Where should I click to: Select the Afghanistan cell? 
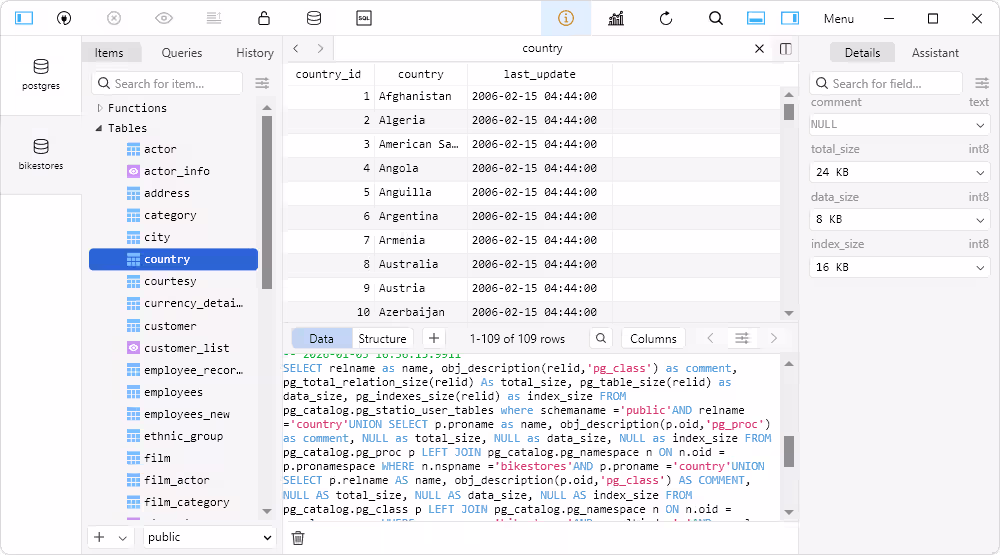(421, 96)
